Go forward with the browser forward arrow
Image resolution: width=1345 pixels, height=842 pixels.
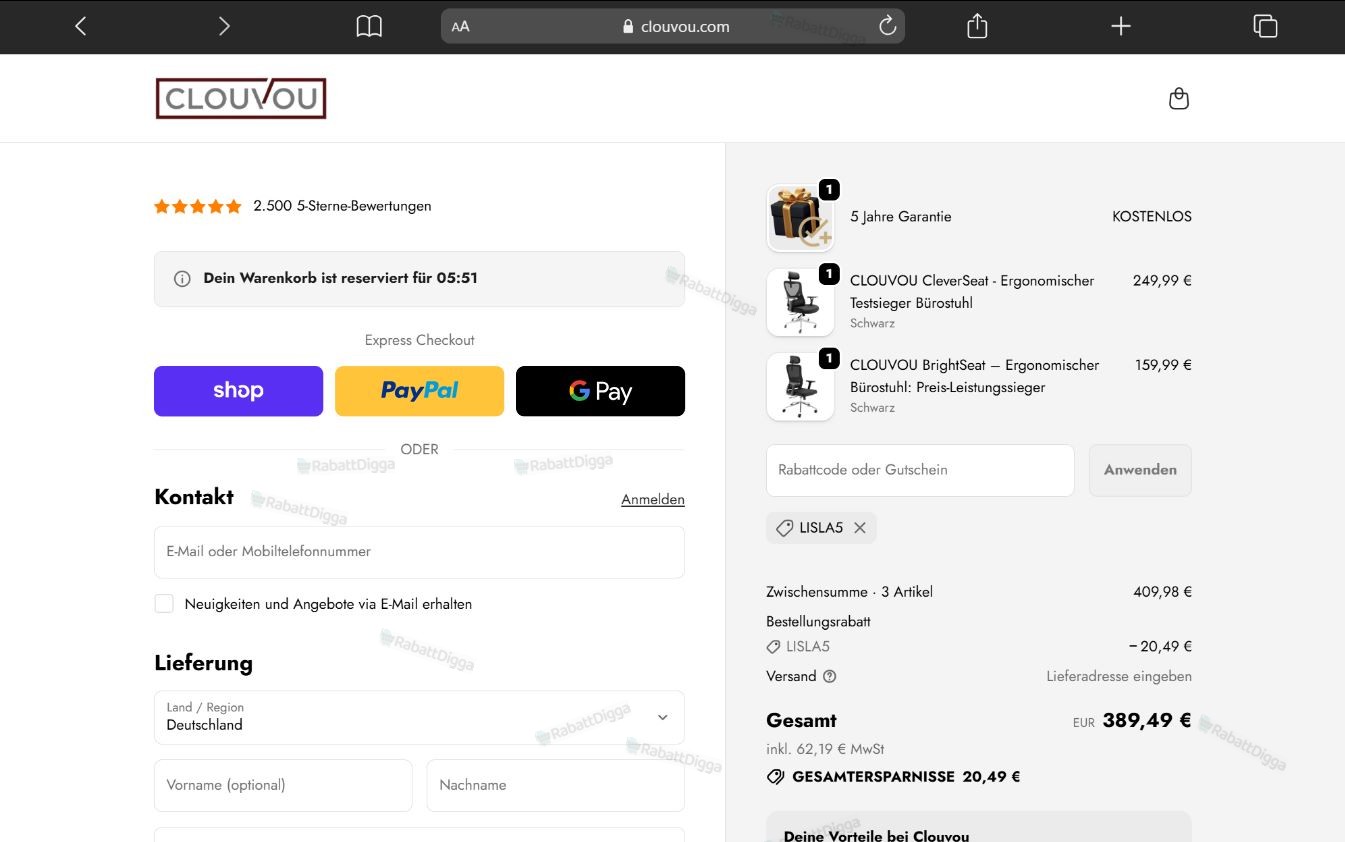224,26
